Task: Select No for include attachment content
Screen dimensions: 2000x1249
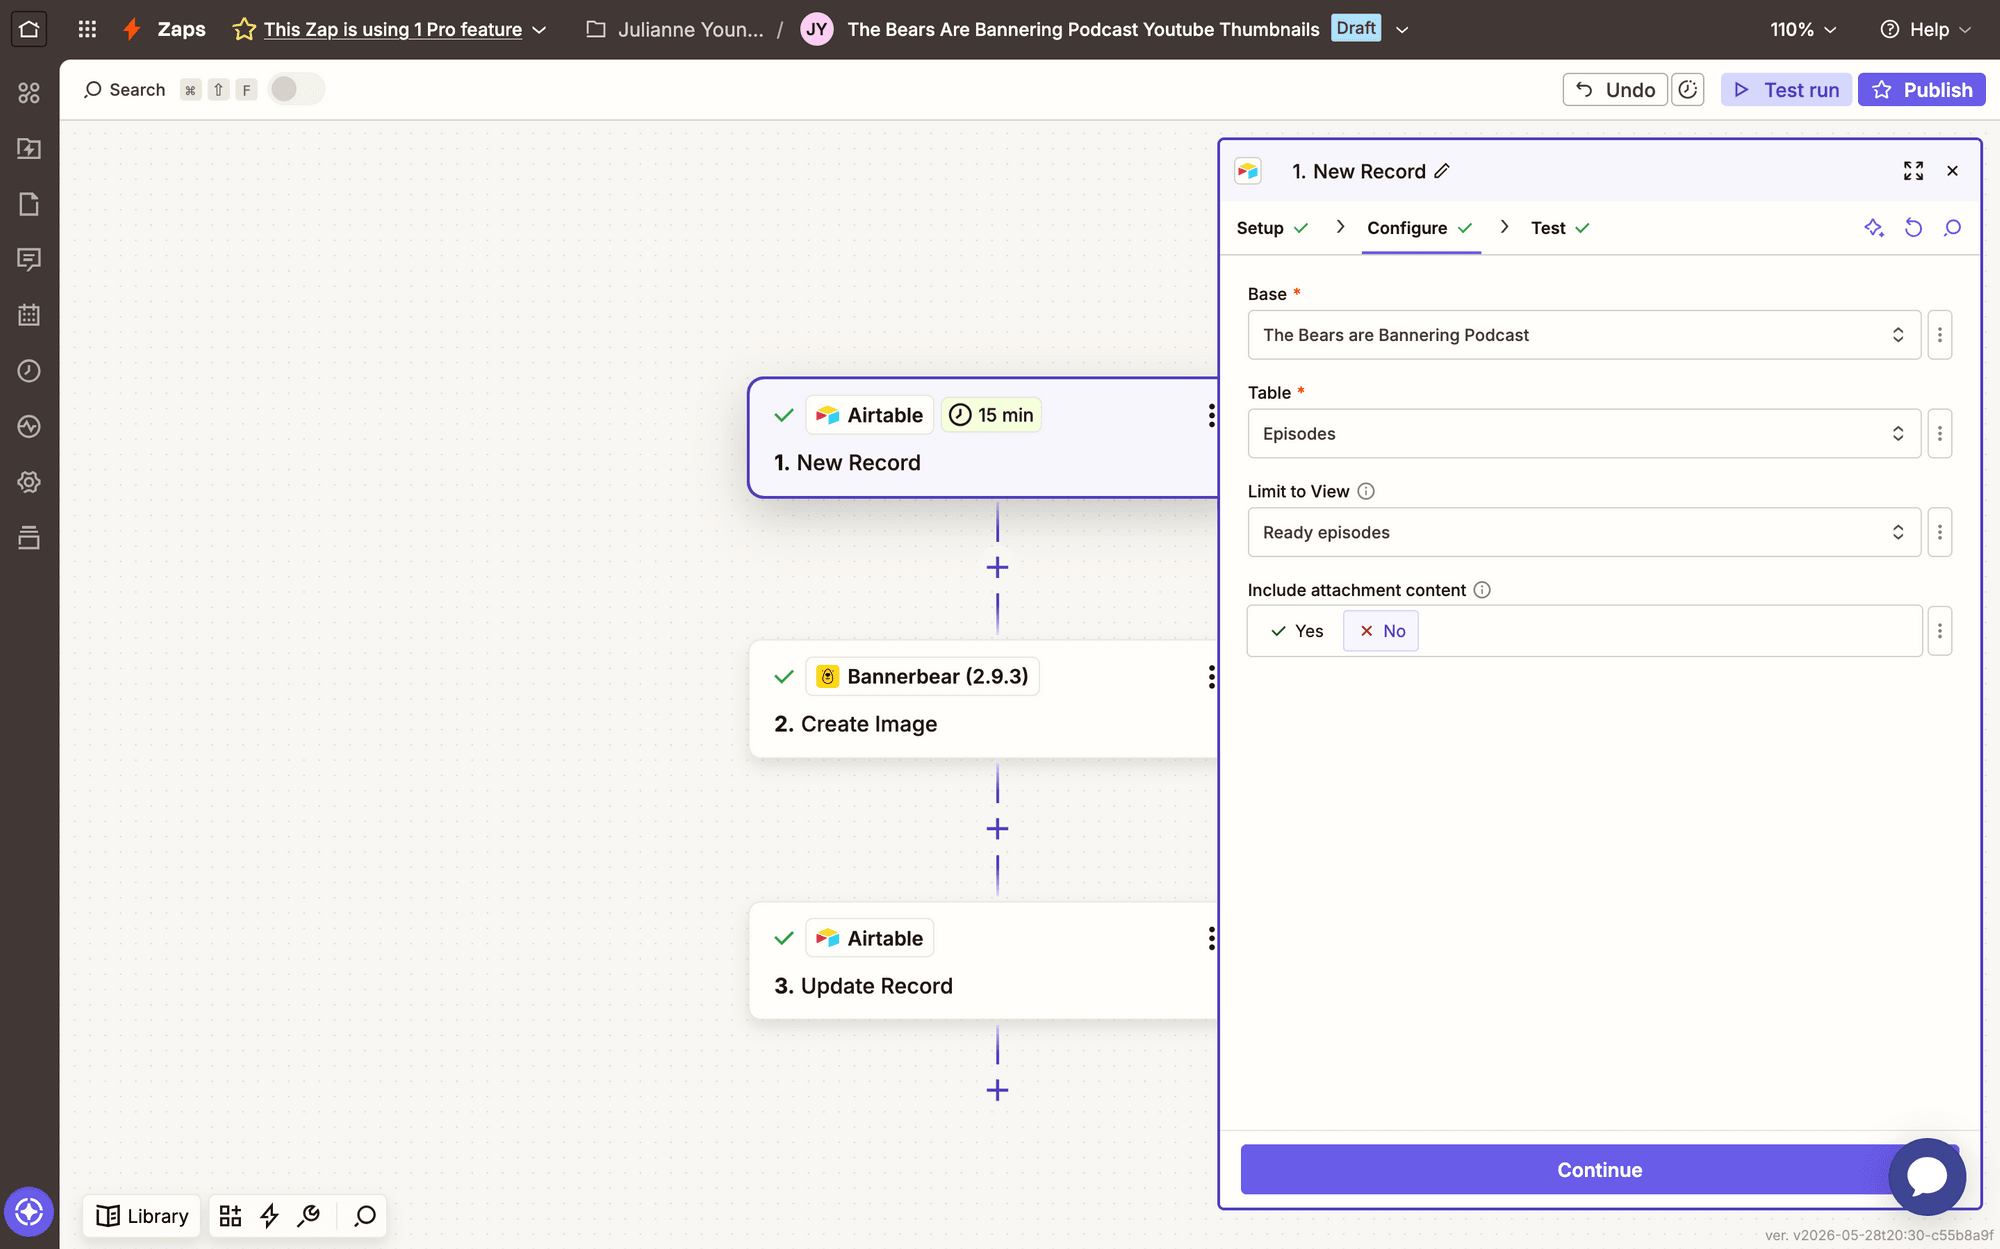Action: (1381, 631)
